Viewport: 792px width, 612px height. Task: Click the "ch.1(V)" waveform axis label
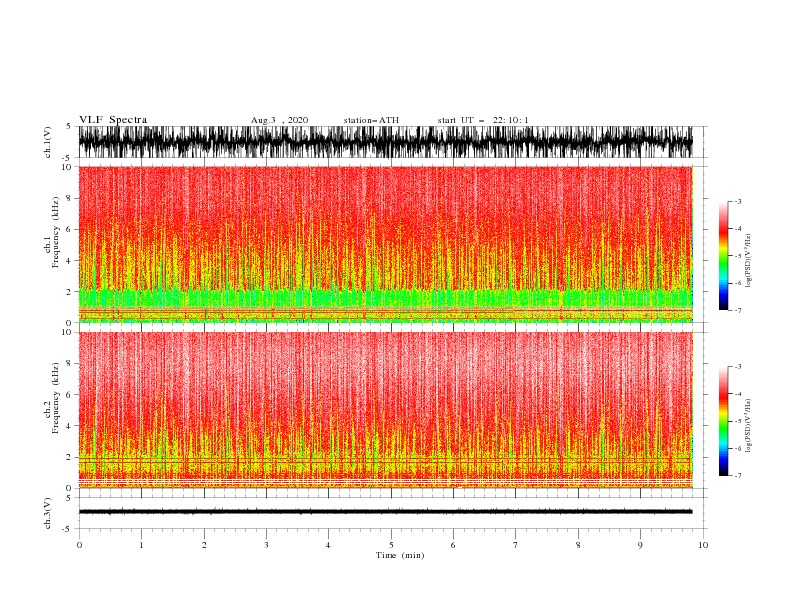pyautogui.click(x=48, y=142)
